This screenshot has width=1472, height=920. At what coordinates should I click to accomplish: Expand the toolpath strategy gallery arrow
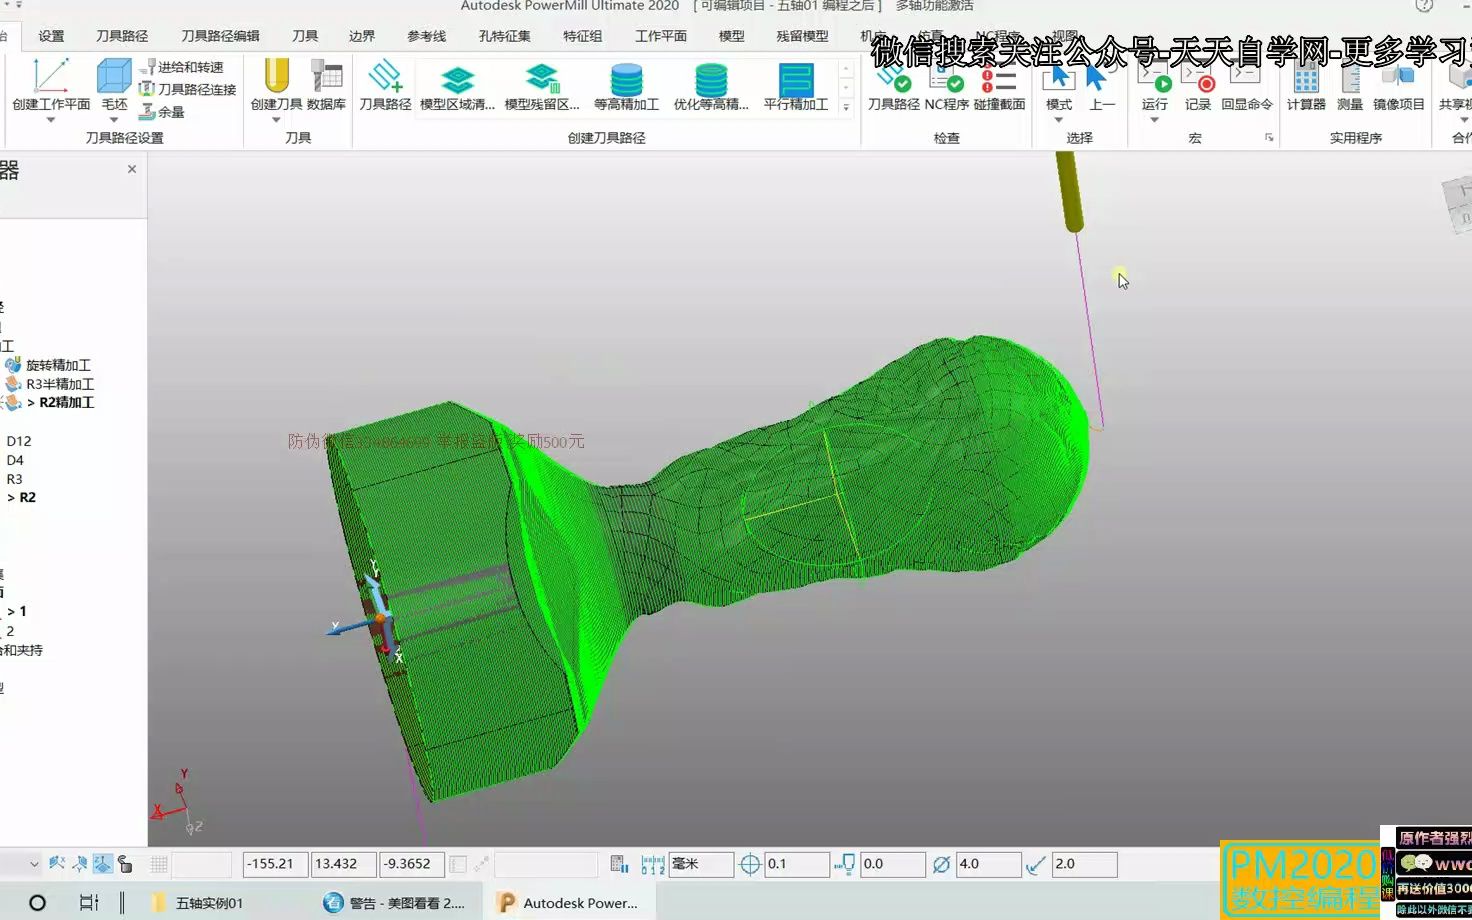coord(846,107)
